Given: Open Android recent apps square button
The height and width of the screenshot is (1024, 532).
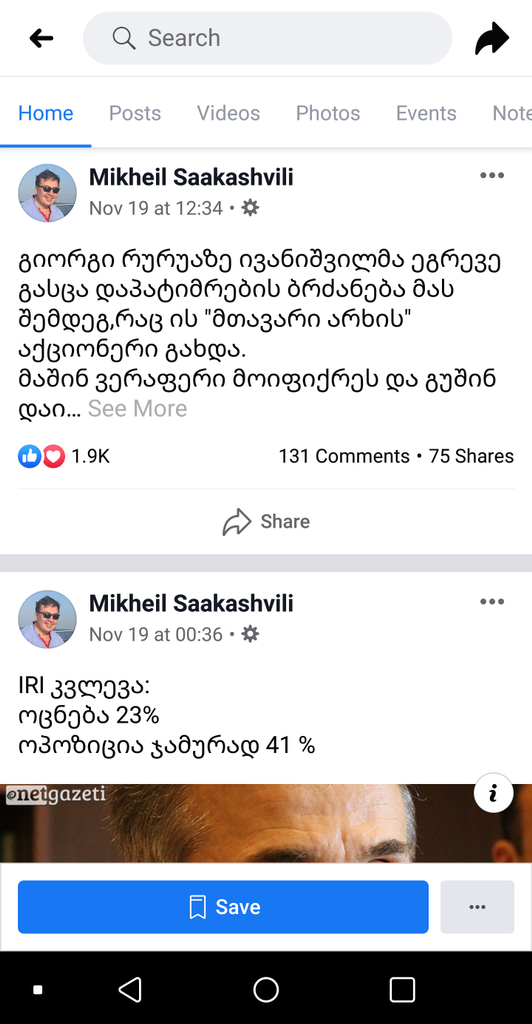Looking at the screenshot, I should 402,989.
